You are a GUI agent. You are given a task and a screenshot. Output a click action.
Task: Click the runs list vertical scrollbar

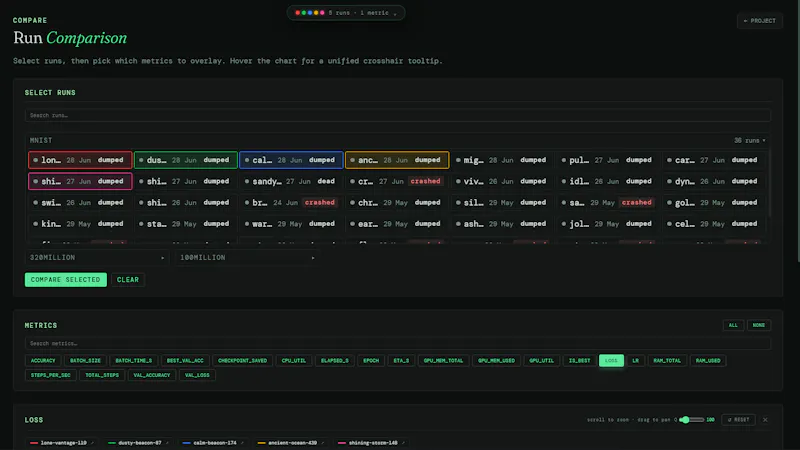click(769, 184)
